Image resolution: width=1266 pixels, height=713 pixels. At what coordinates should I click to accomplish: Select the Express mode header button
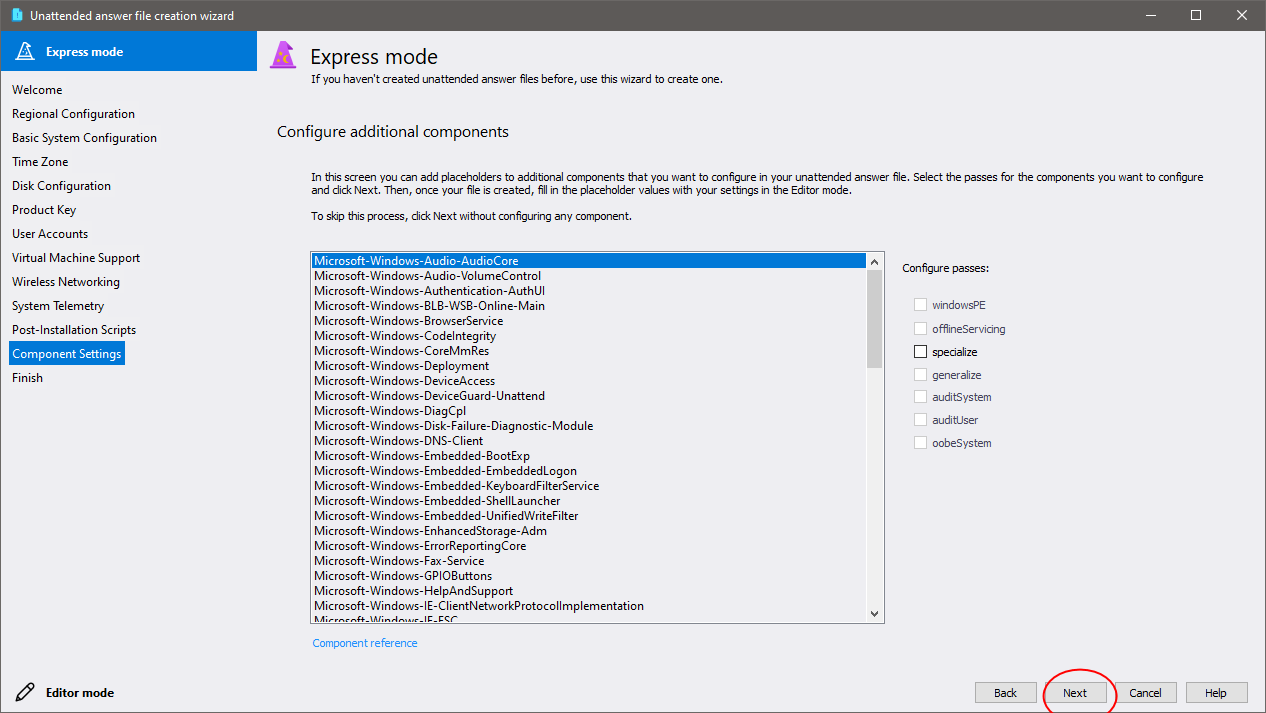click(128, 51)
